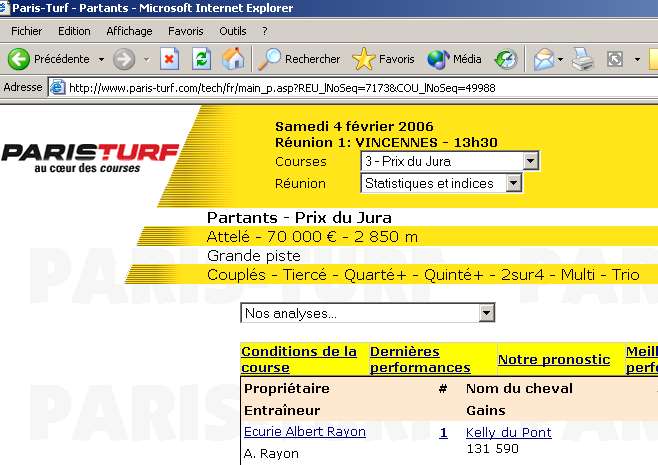
Task: Click 'Gains' header label
Action: [x=486, y=410]
